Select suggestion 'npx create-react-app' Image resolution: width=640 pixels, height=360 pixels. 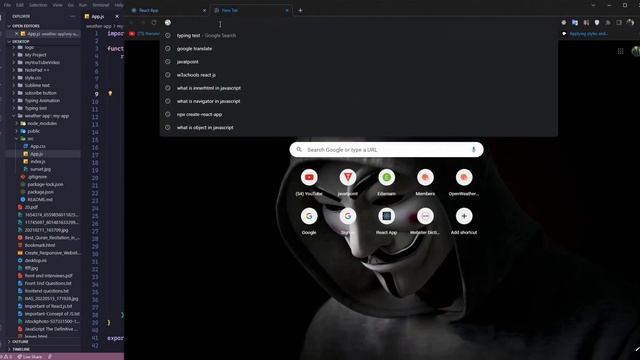click(359, 114)
